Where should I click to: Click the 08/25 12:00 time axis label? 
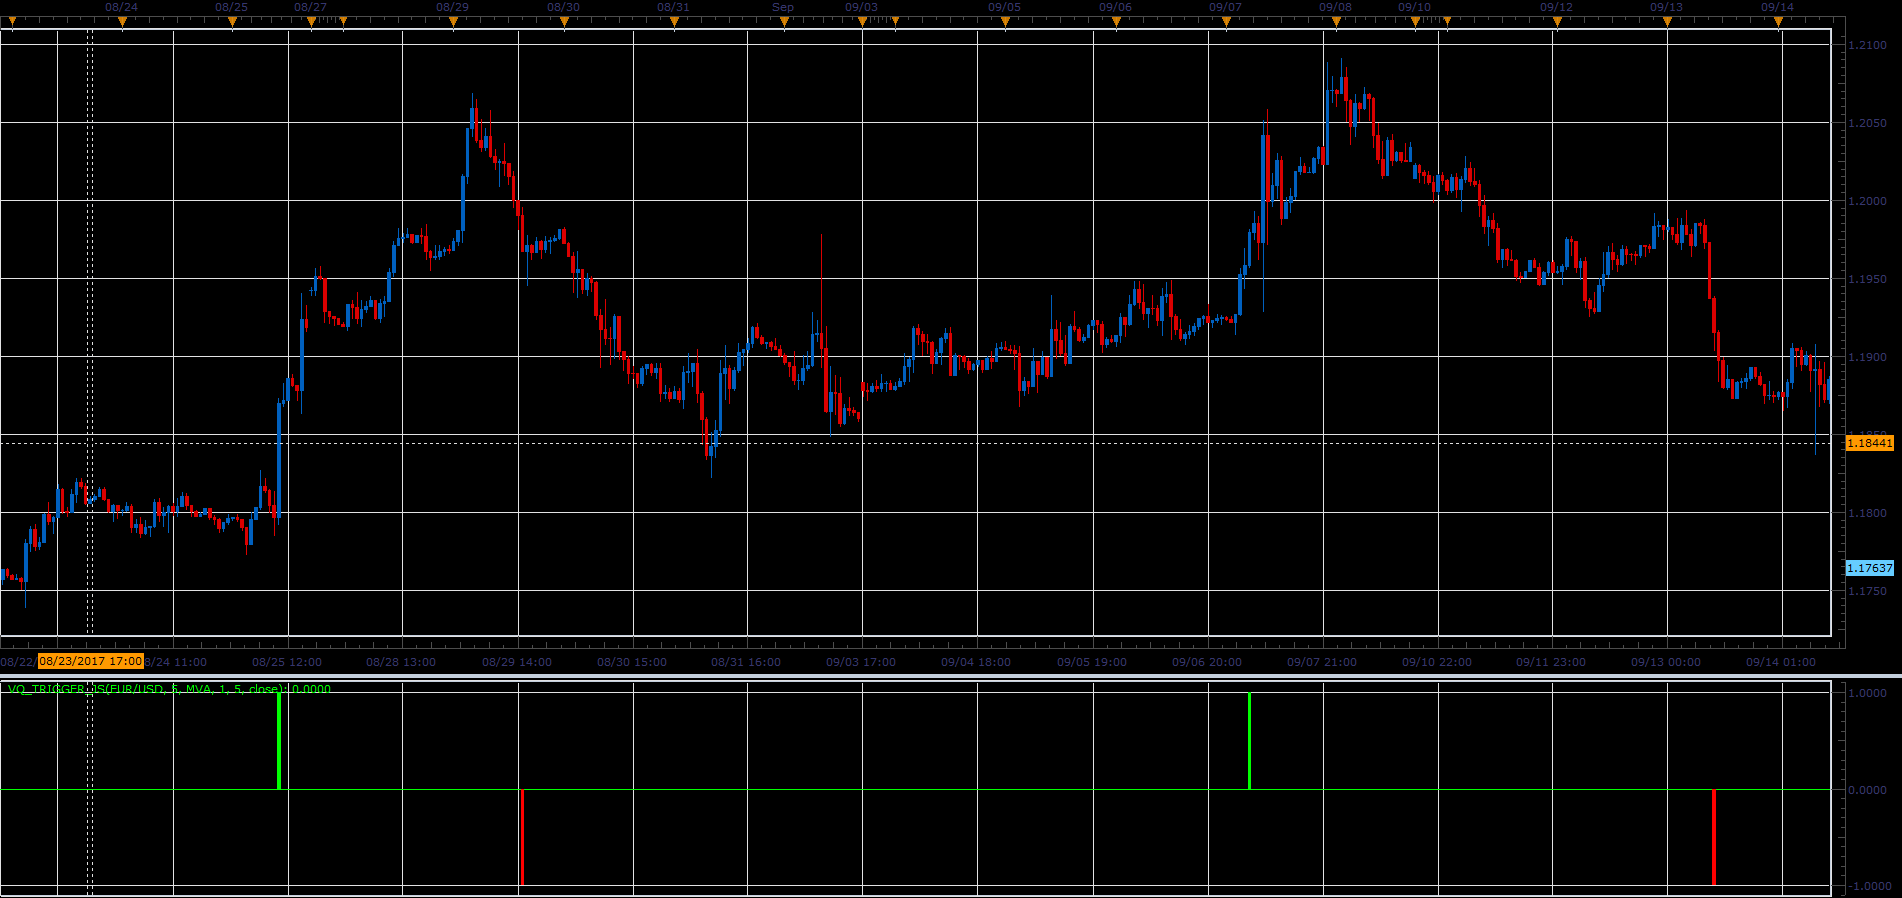pyautogui.click(x=287, y=662)
